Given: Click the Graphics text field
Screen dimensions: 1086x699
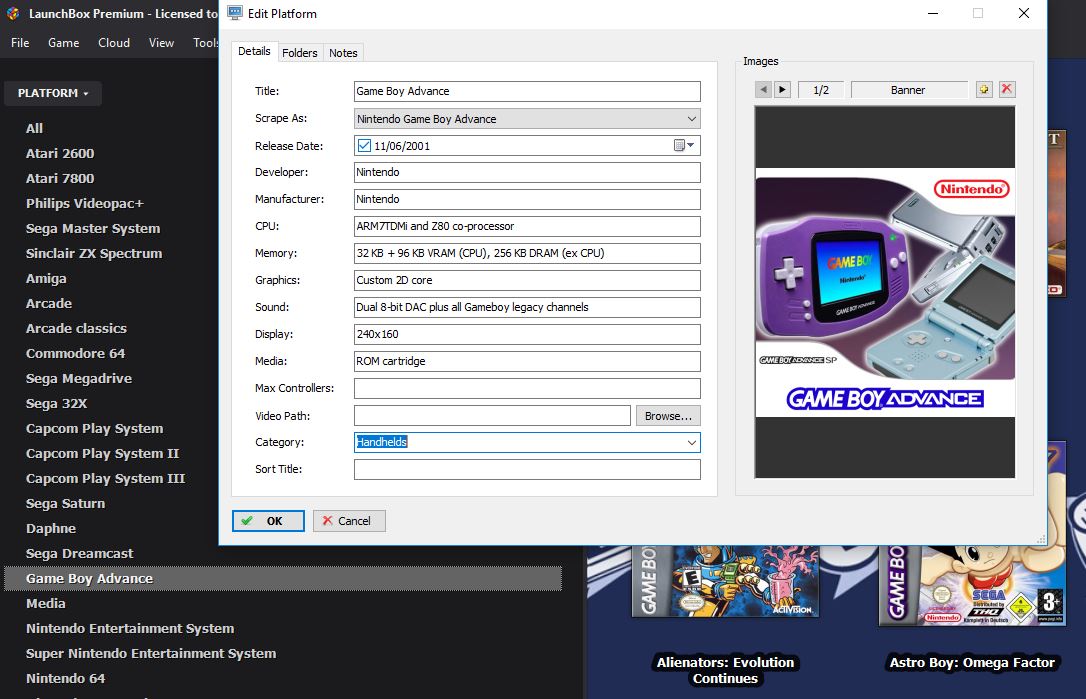Looking at the screenshot, I should click(x=527, y=281).
